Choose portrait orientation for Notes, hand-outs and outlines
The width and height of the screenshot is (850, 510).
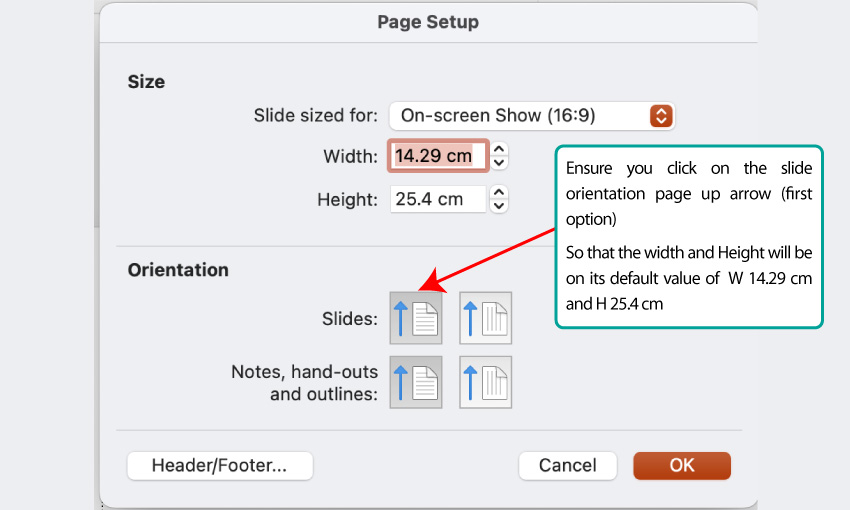(416, 382)
